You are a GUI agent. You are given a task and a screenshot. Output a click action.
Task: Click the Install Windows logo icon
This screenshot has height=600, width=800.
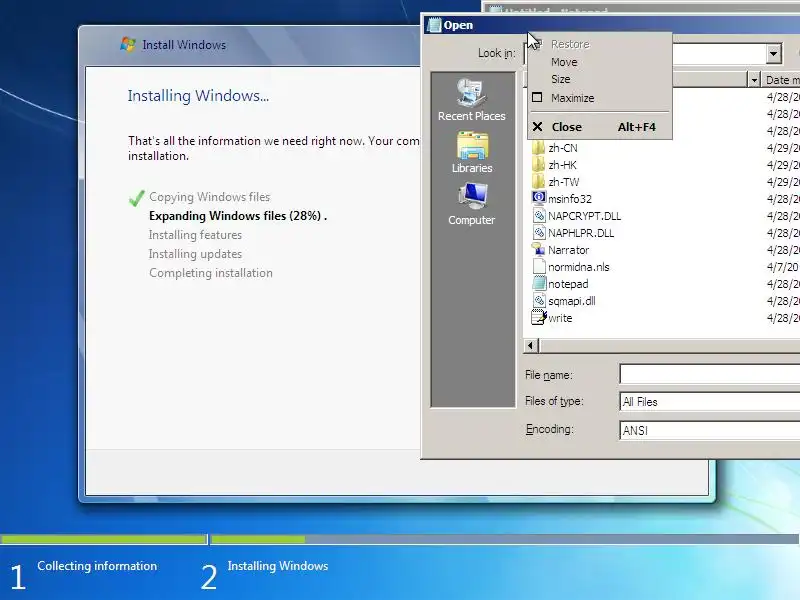click(x=128, y=44)
